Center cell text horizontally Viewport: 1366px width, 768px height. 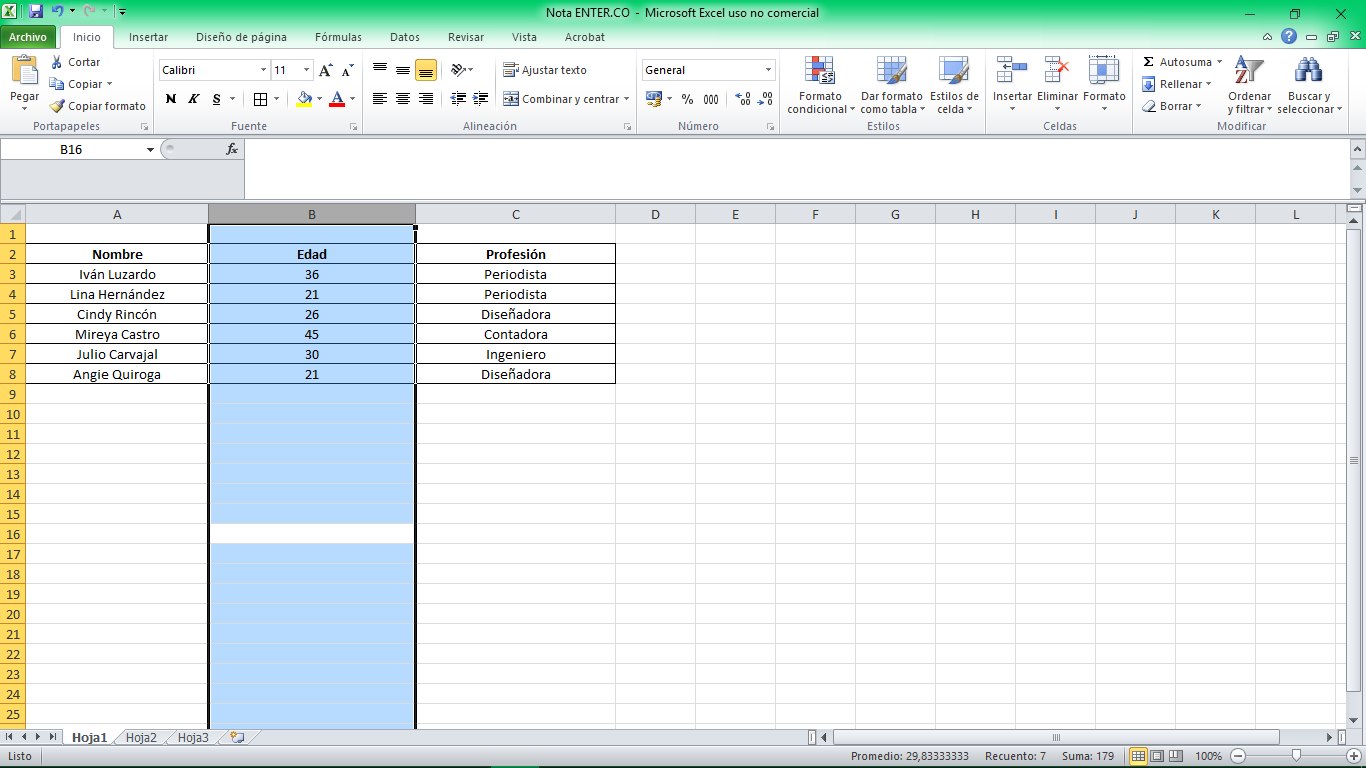pos(403,99)
